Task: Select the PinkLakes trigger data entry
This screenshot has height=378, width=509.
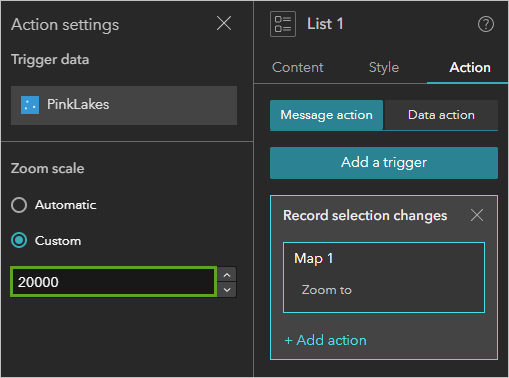Action: tap(124, 105)
